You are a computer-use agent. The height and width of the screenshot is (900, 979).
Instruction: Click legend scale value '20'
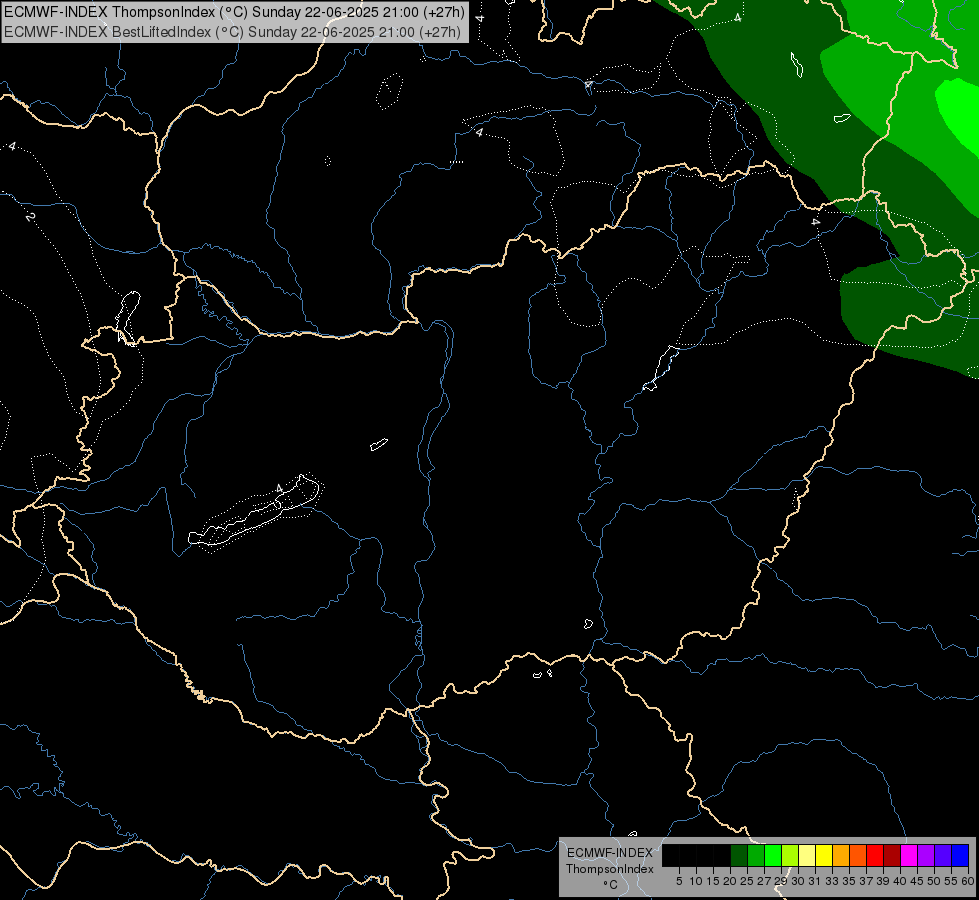pos(730,881)
